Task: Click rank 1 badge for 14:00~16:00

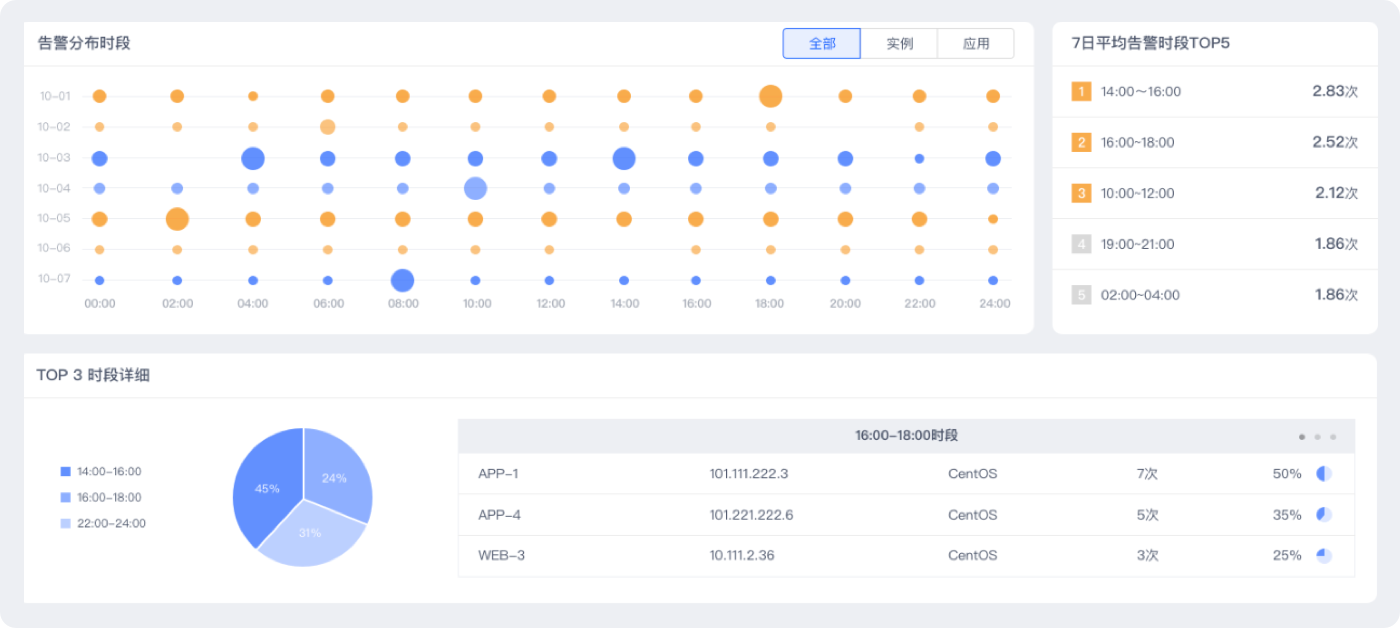Action: [x=1081, y=92]
